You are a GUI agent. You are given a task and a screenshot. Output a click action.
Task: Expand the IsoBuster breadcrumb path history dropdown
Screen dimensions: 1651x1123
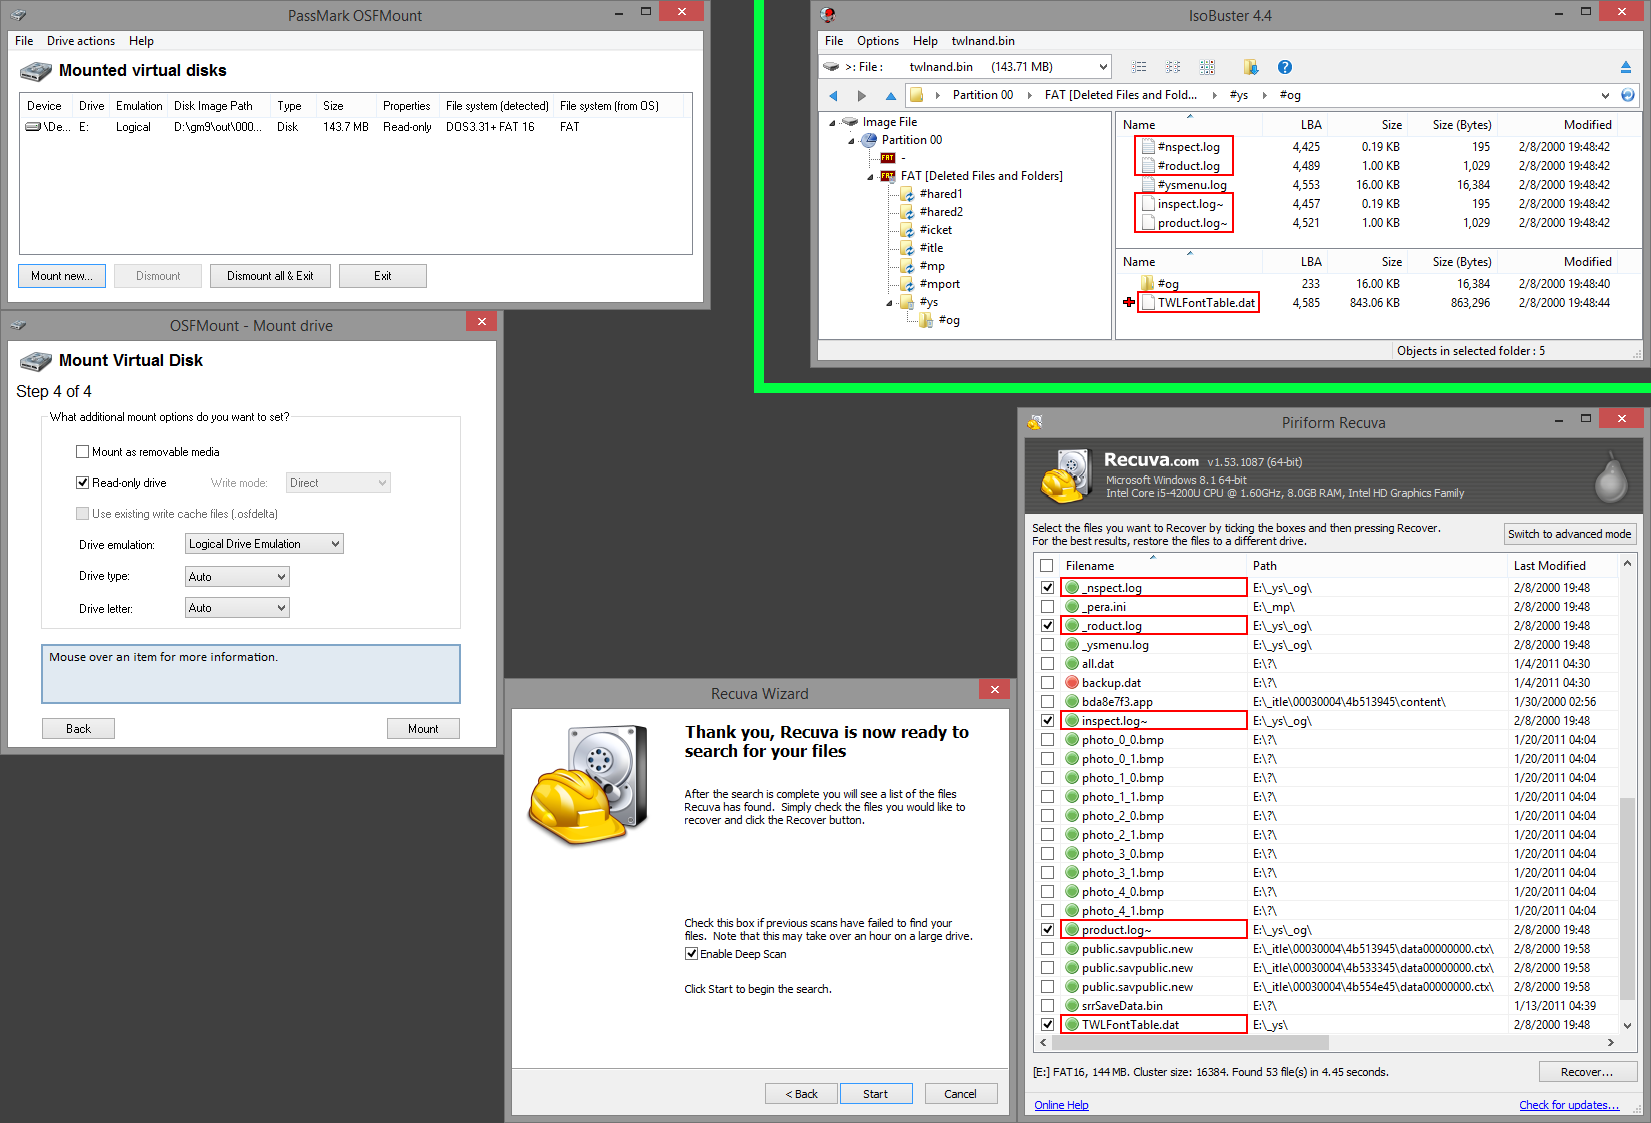pyautogui.click(x=1605, y=96)
